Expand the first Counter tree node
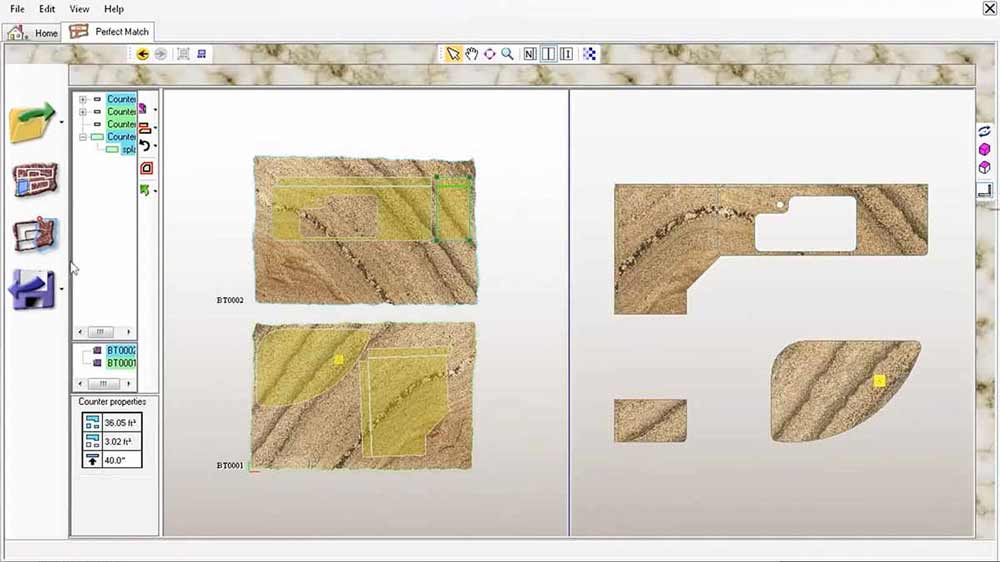The height and width of the screenshot is (562, 1000). pos(82,100)
